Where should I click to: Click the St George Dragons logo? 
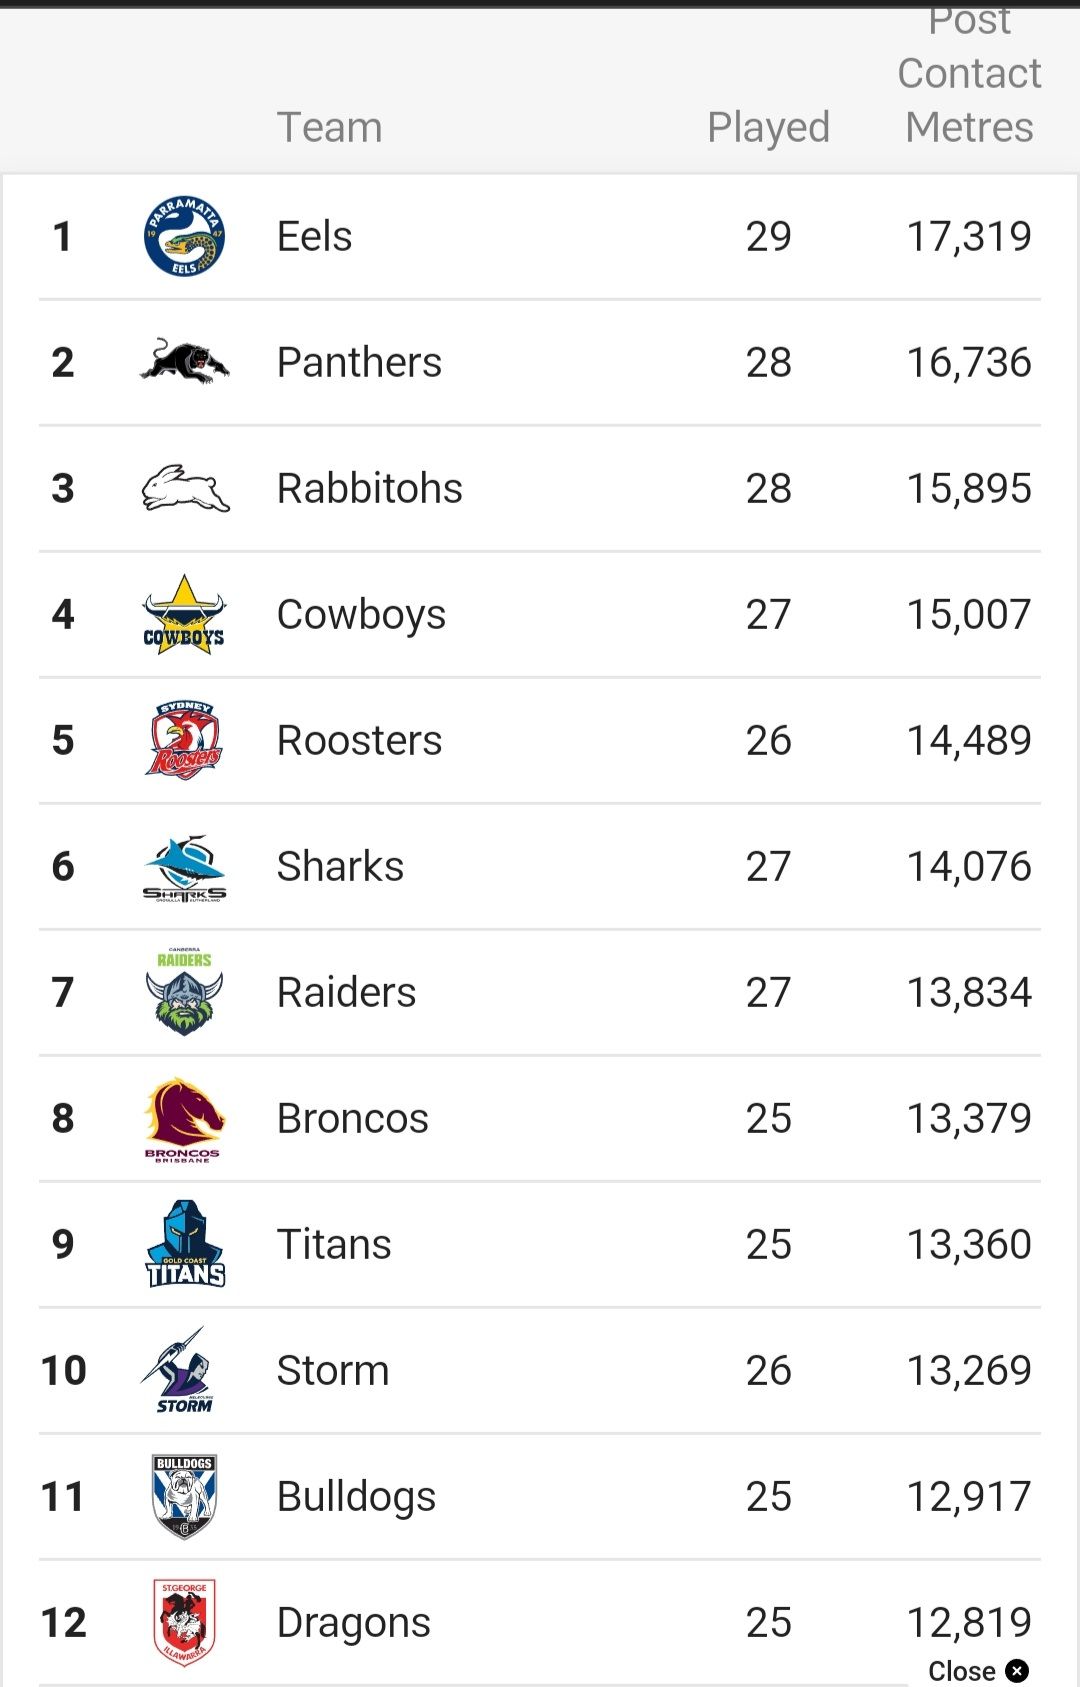(x=184, y=1622)
